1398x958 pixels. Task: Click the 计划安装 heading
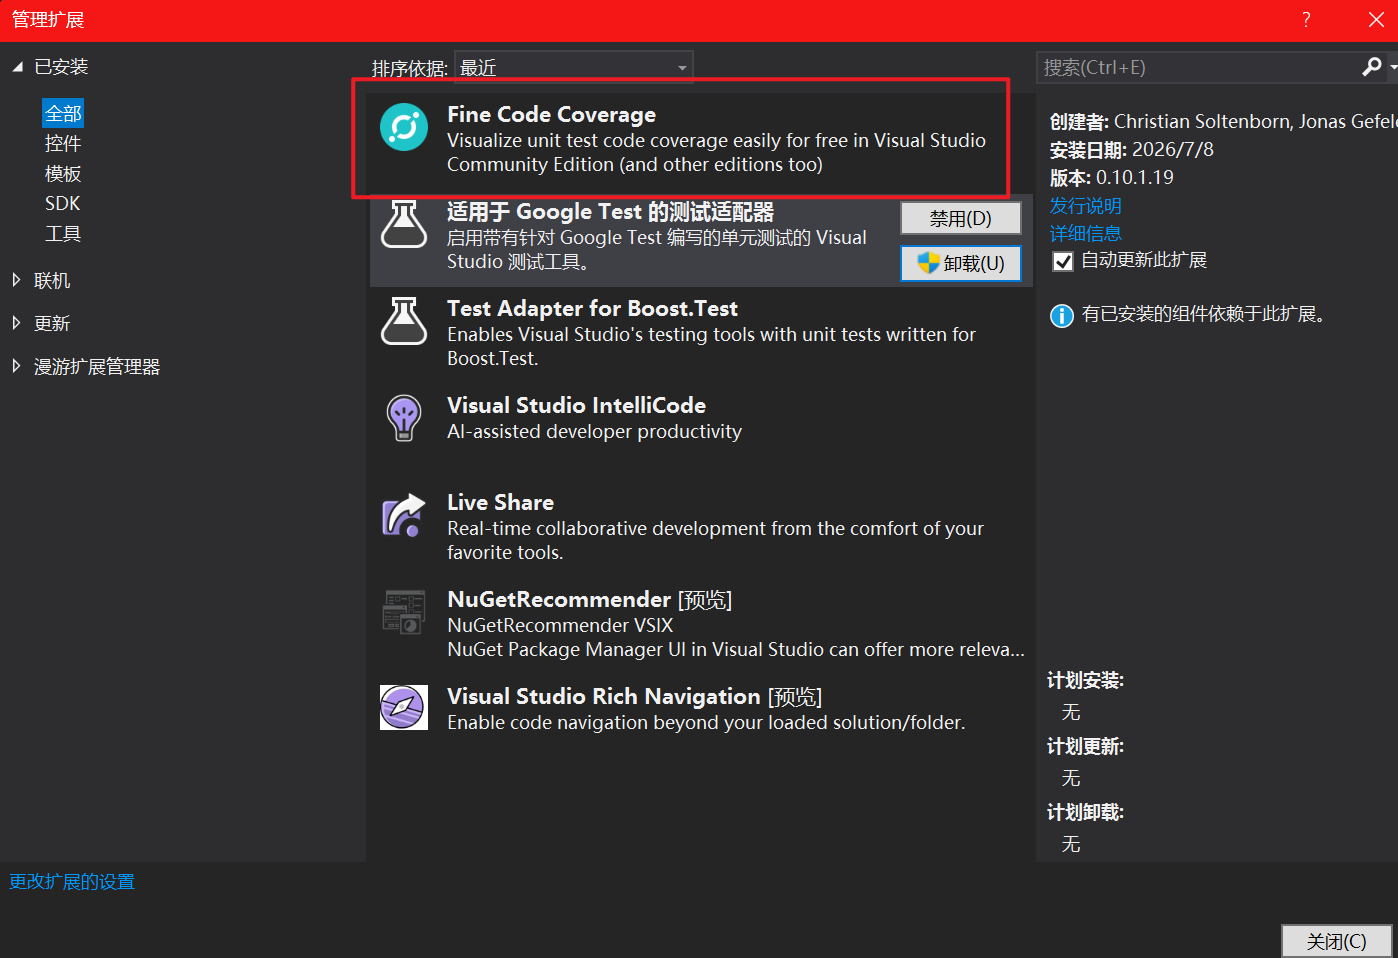[1085, 681]
